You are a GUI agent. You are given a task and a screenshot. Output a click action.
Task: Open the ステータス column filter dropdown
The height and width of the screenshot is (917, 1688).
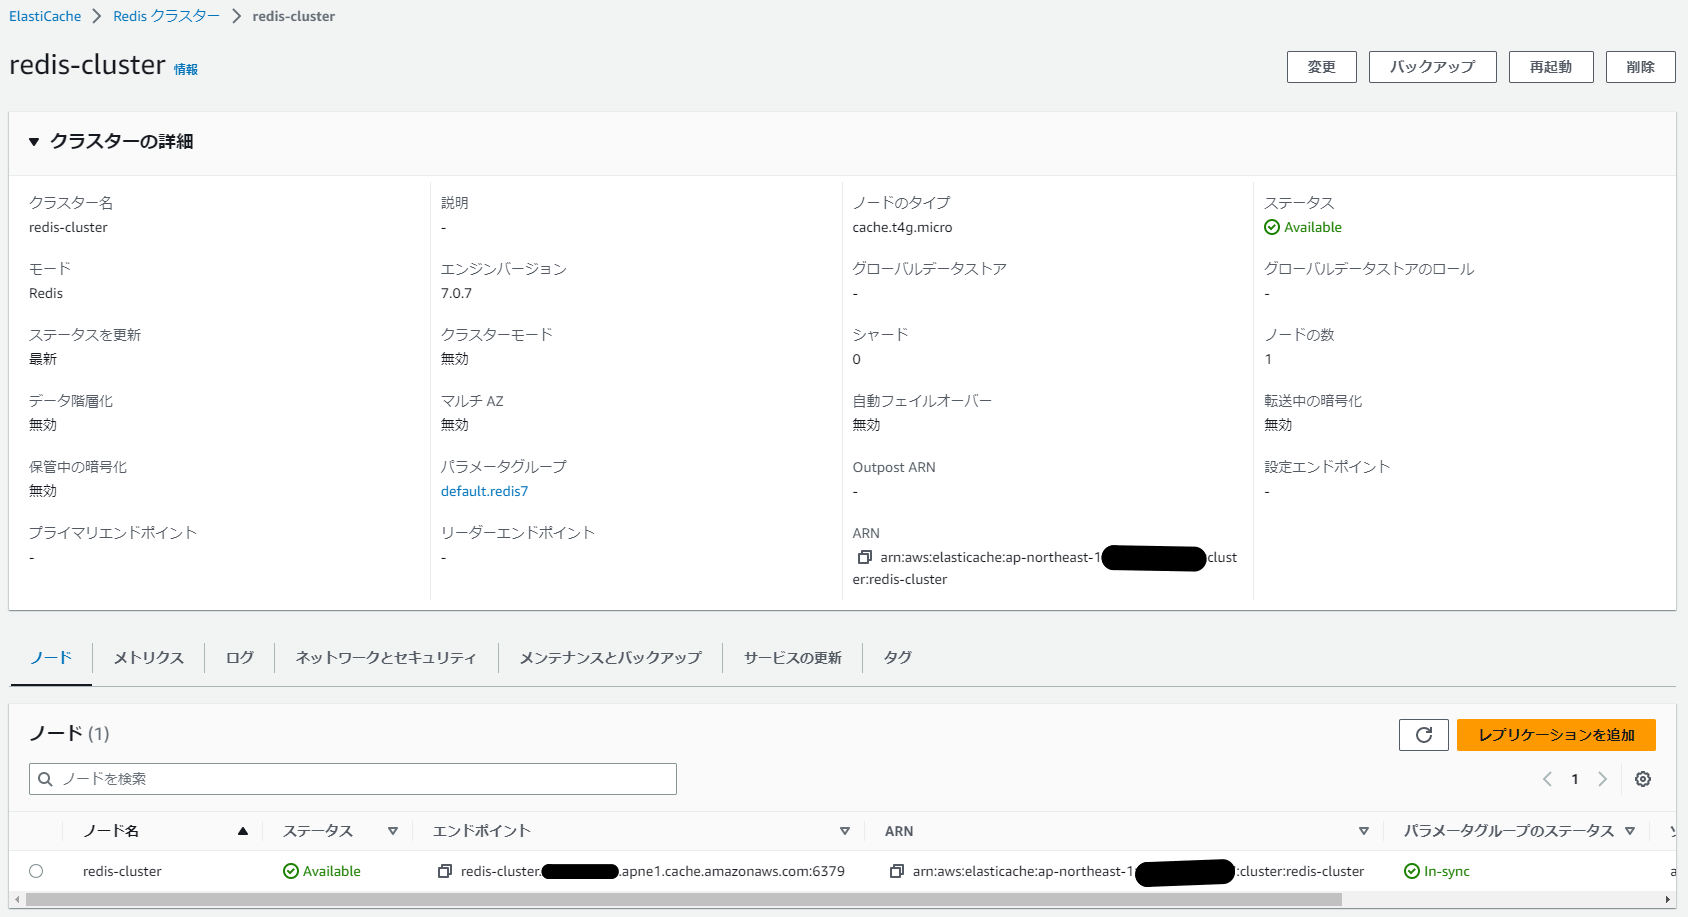point(393,830)
